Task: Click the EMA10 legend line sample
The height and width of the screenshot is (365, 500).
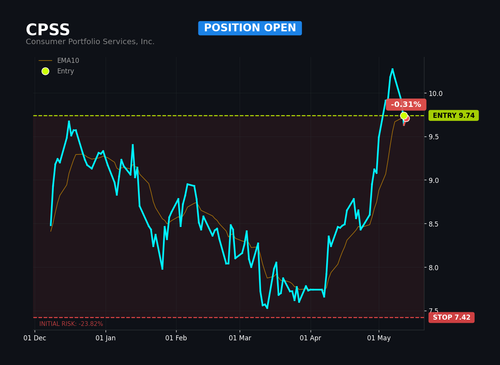Action: [45, 61]
